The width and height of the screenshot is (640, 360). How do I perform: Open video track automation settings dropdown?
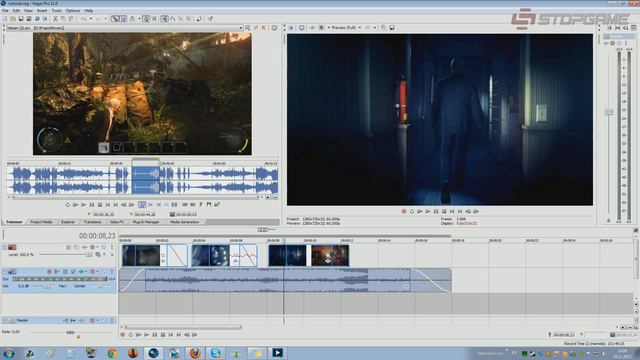[x=98, y=247]
